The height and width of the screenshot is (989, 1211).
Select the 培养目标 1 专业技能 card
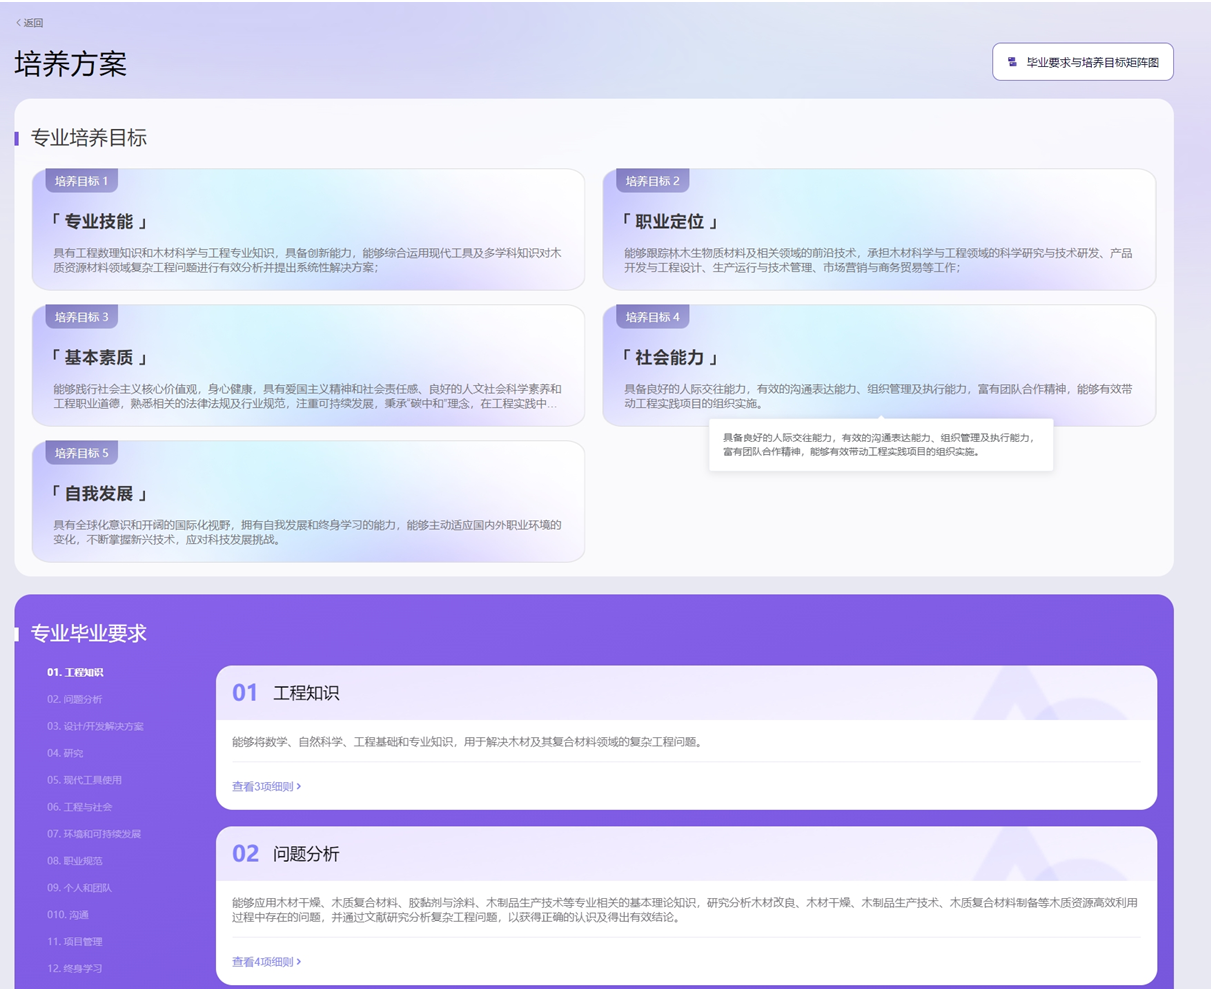coord(308,230)
